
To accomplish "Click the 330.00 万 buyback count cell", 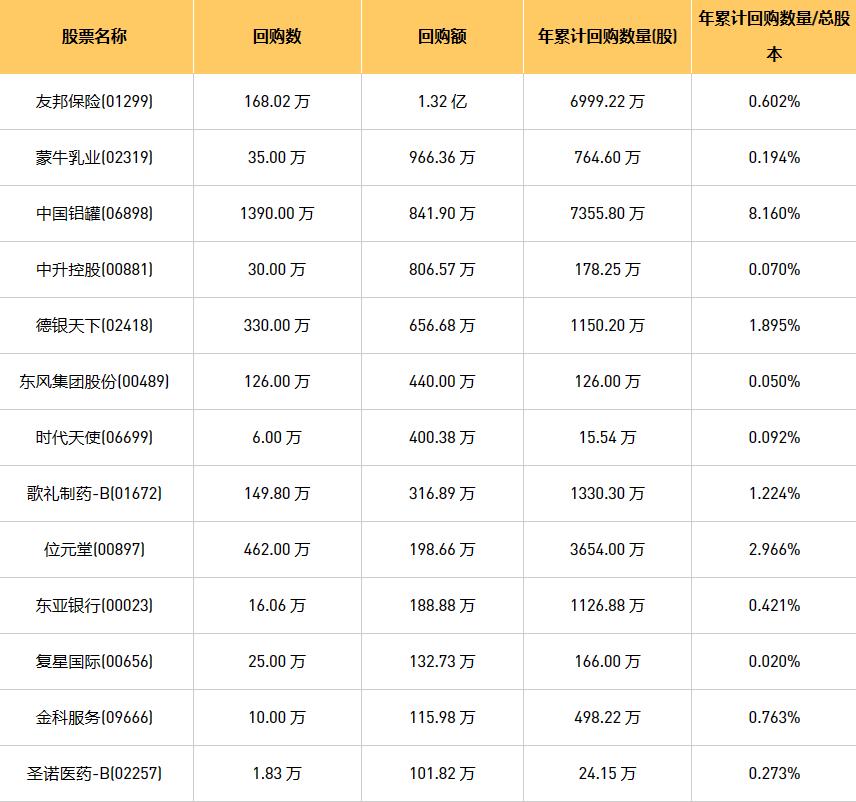I will (277, 326).
